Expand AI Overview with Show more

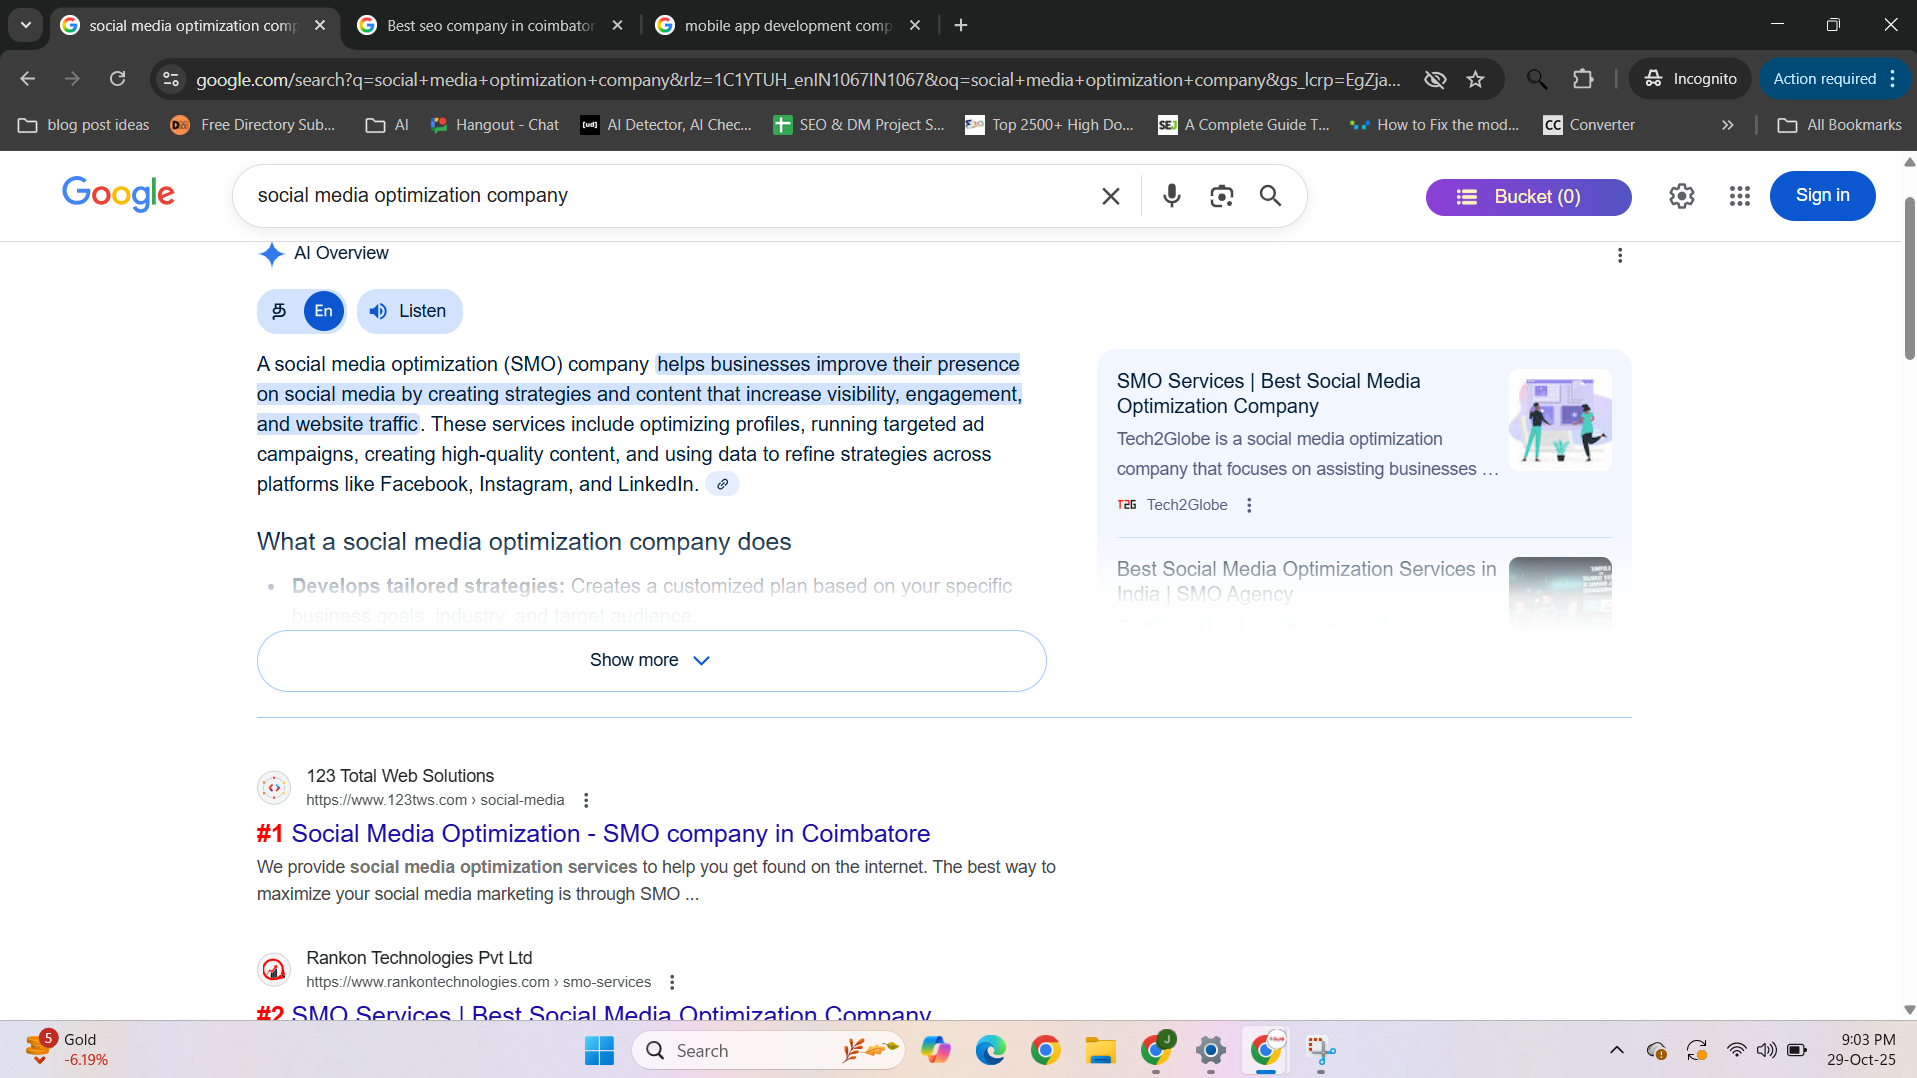tap(651, 660)
